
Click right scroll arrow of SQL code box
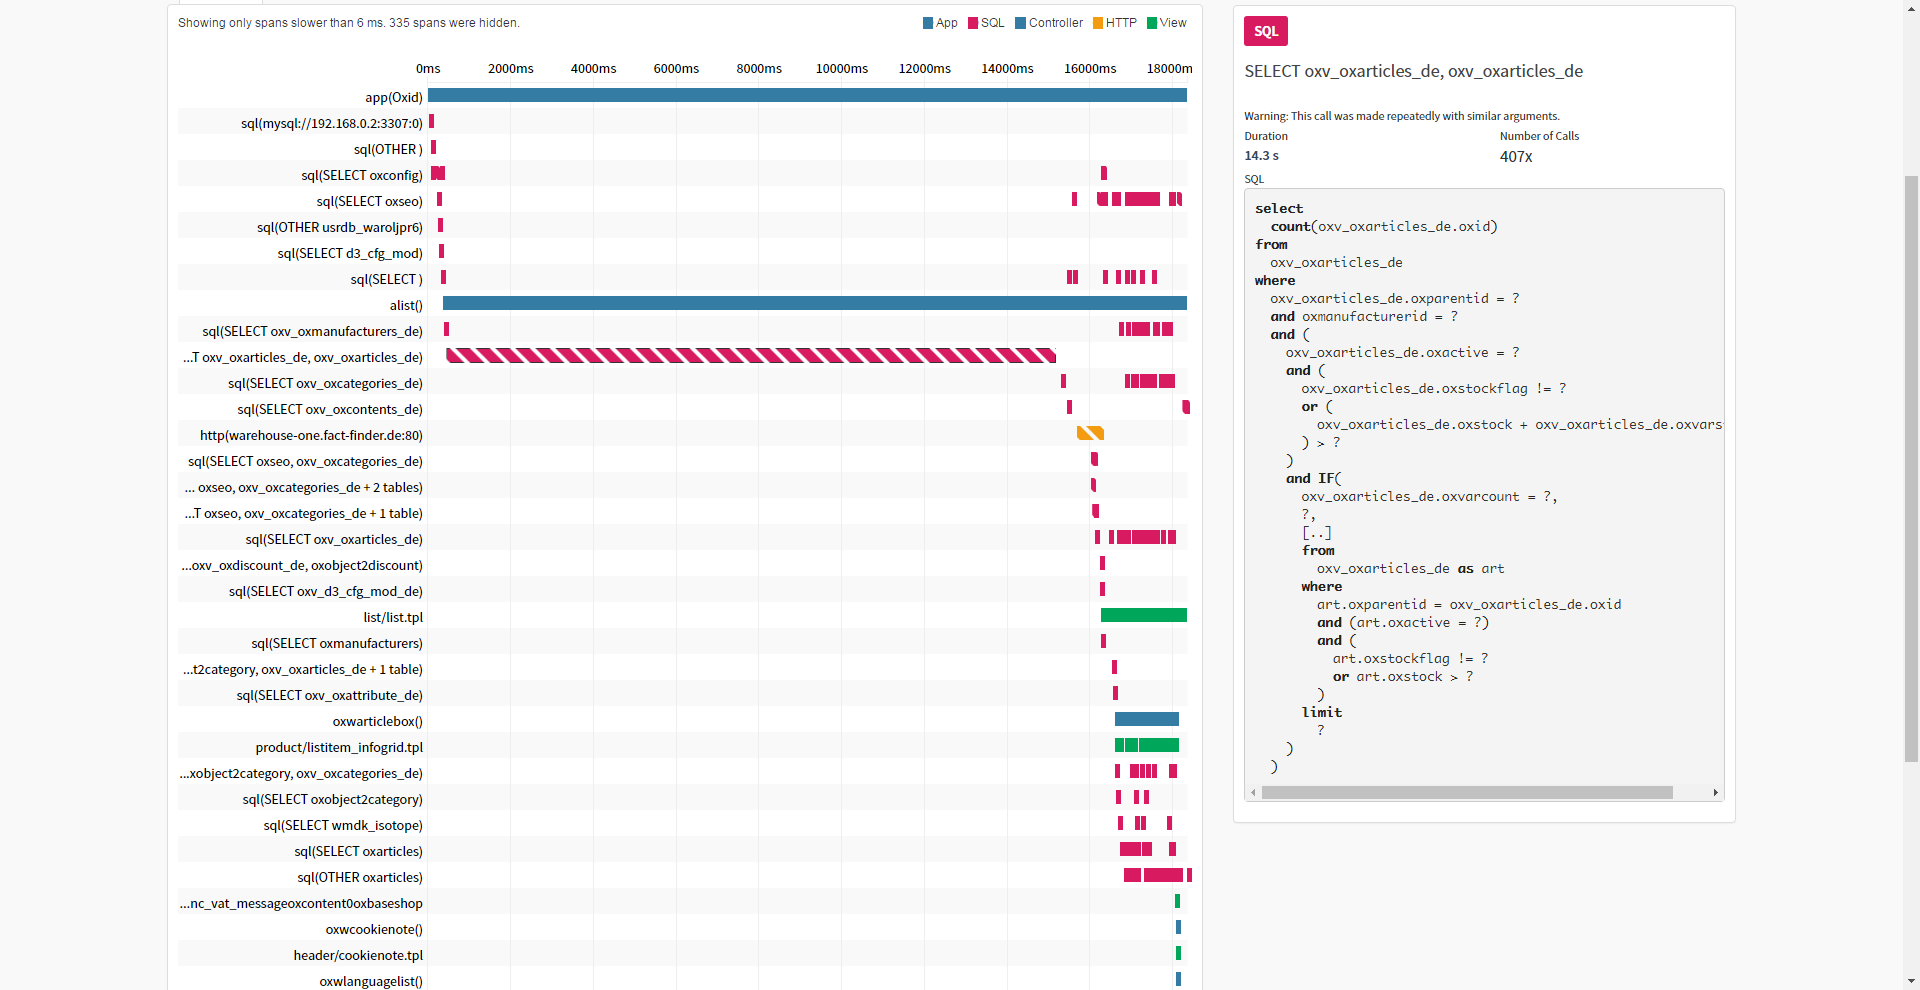[x=1716, y=792]
